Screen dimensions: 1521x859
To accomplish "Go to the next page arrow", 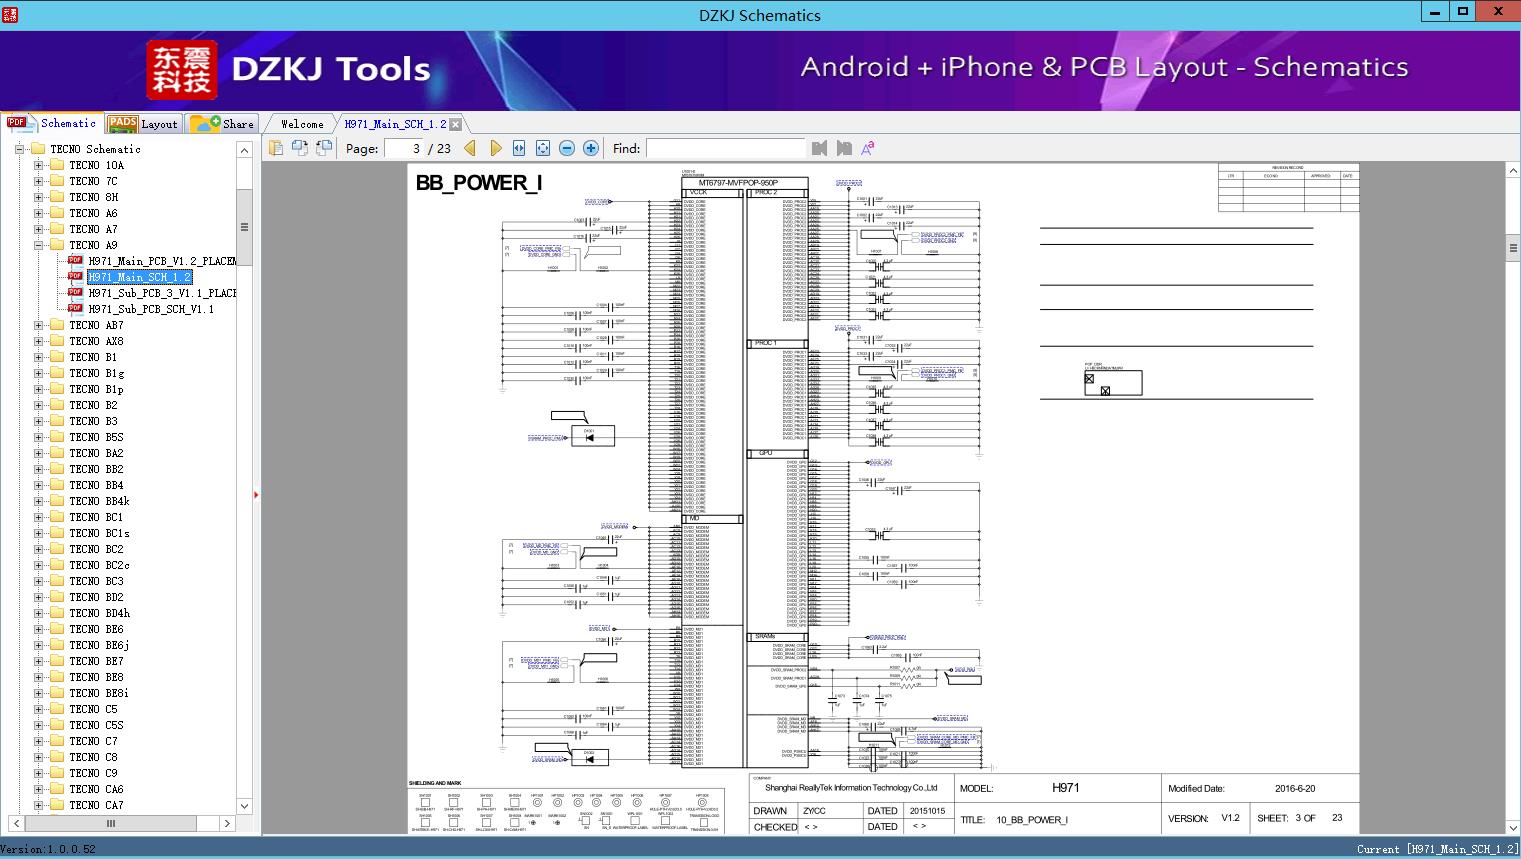I will point(495,148).
